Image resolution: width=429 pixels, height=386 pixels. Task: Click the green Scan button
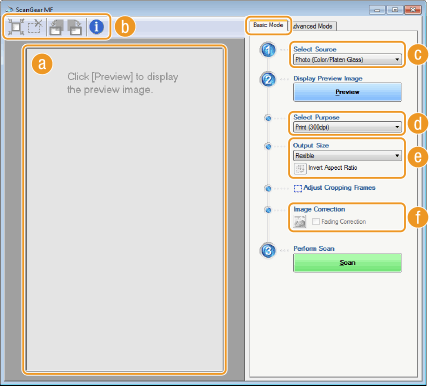pyautogui.click(x=347, y=263)
